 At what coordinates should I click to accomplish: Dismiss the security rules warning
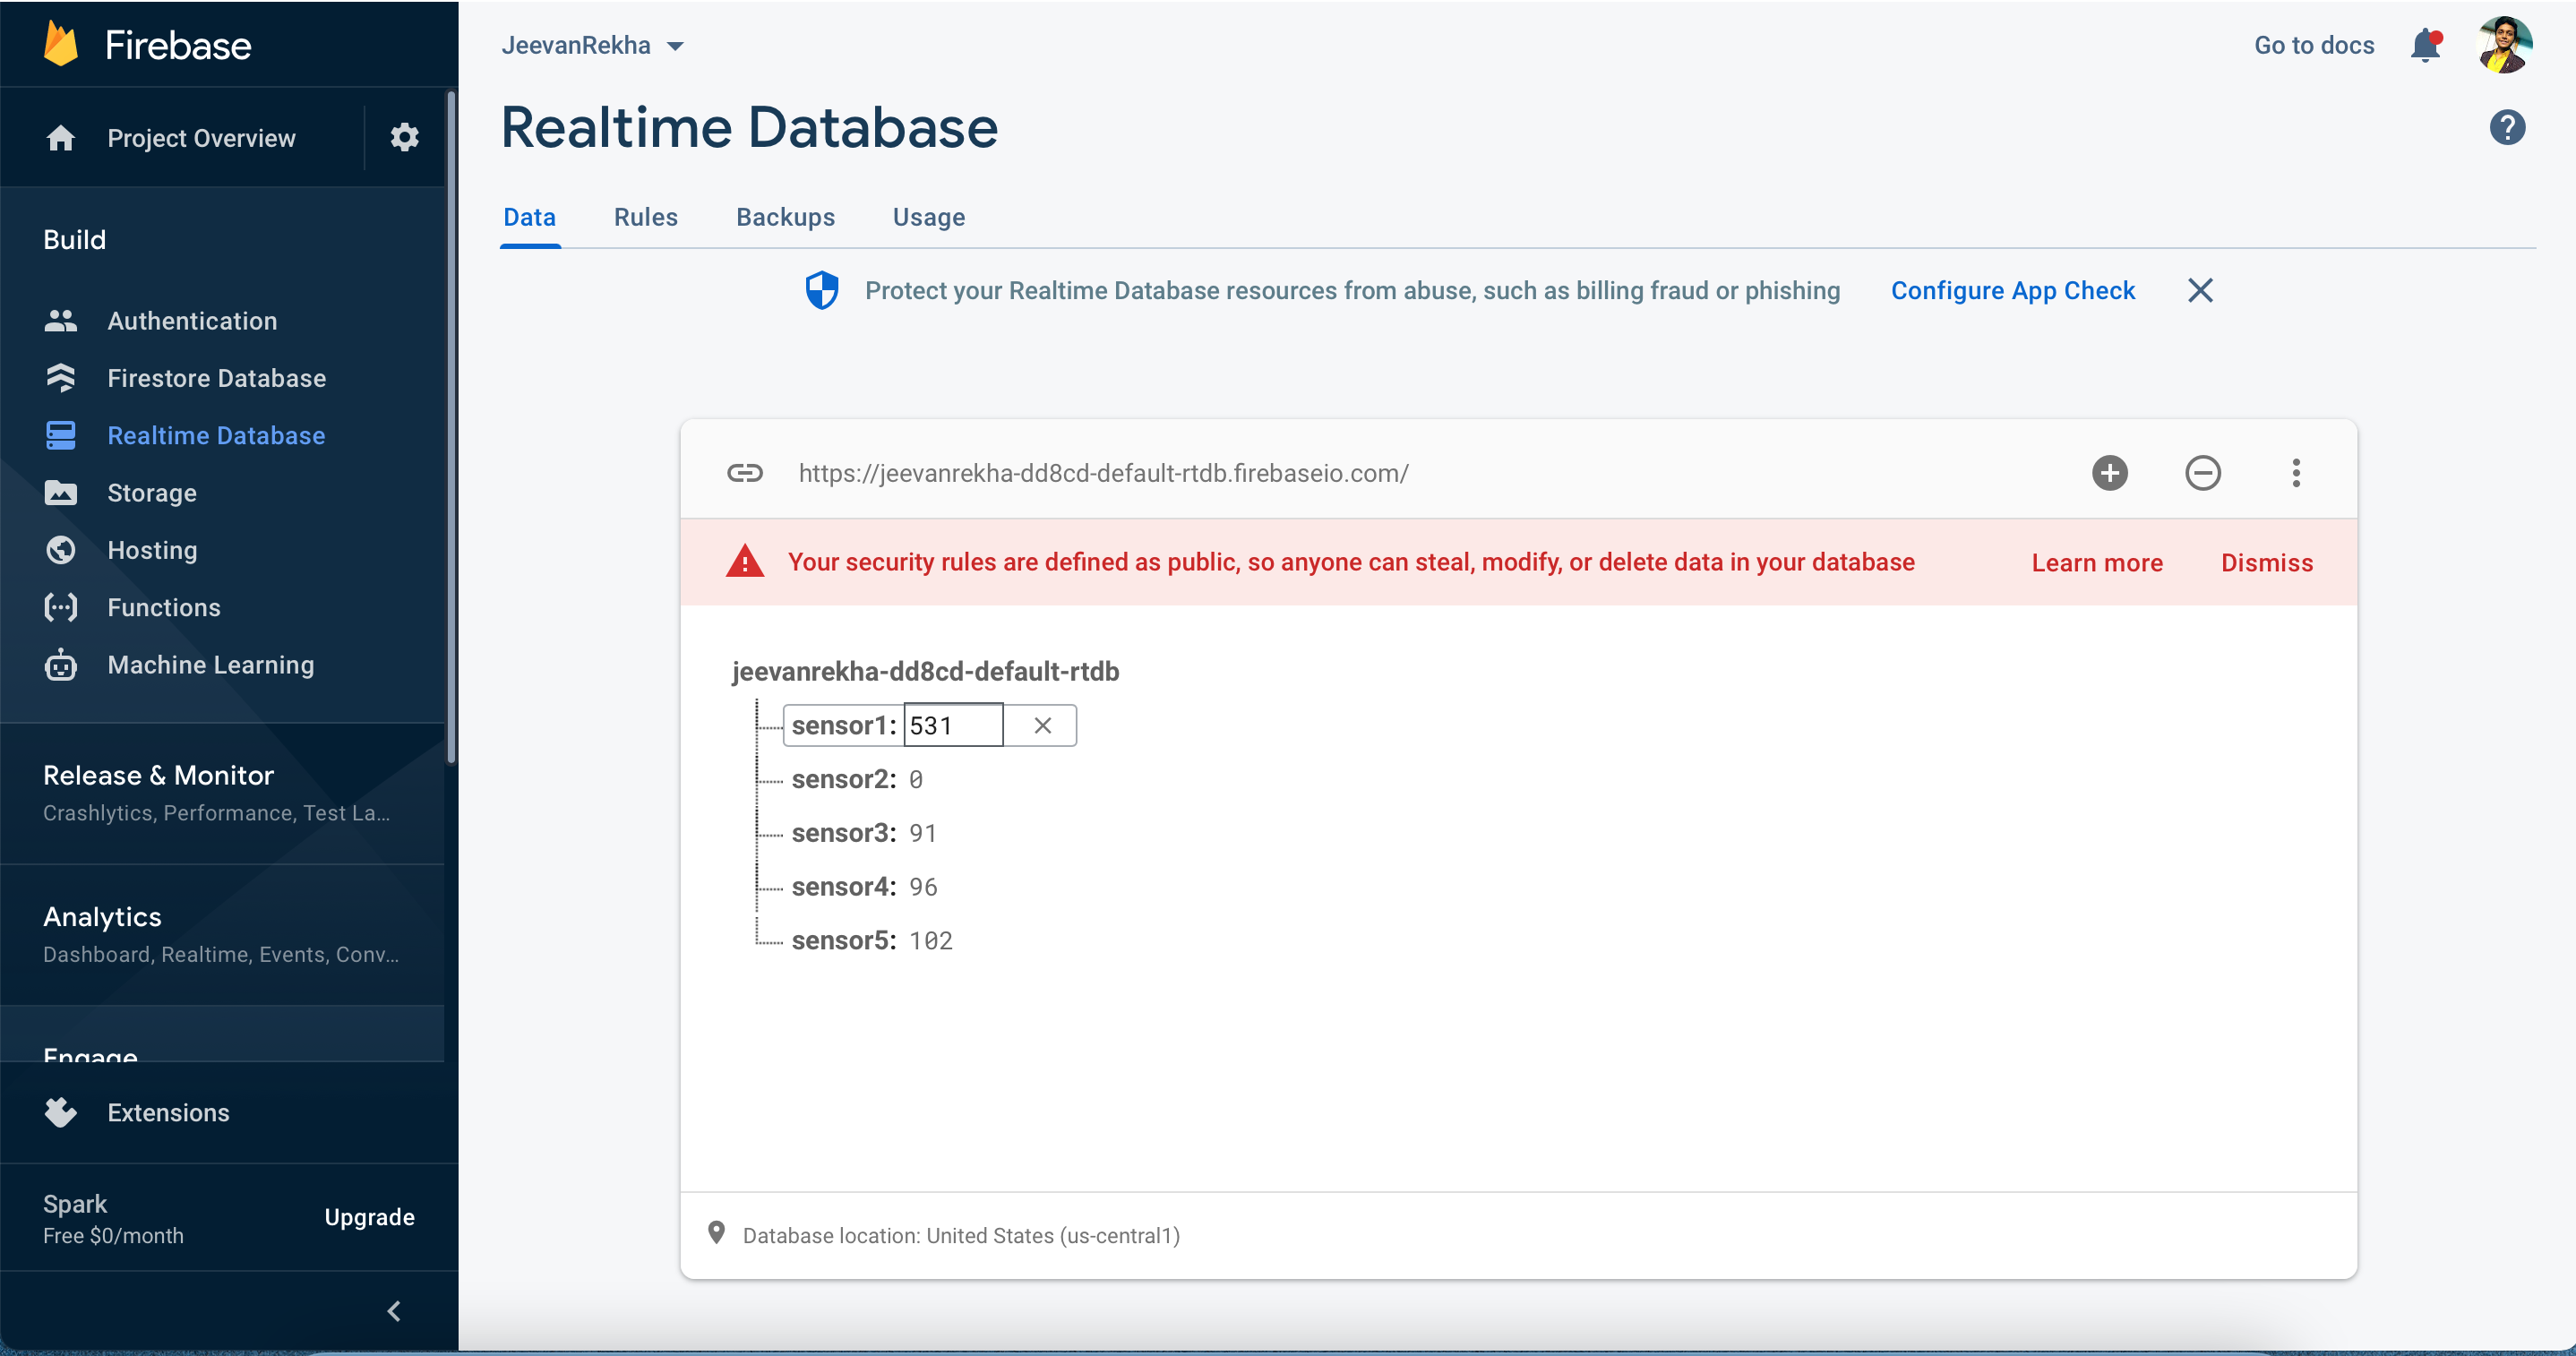(2266, 563)
